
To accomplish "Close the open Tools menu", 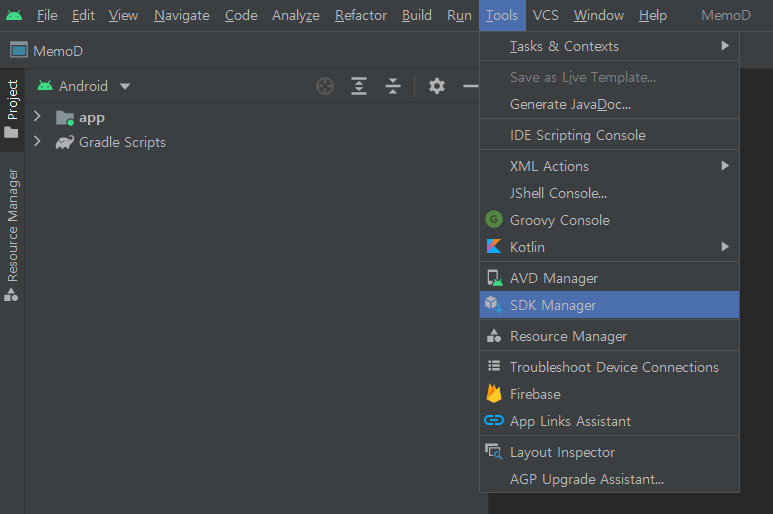I will tap(502, 16).
